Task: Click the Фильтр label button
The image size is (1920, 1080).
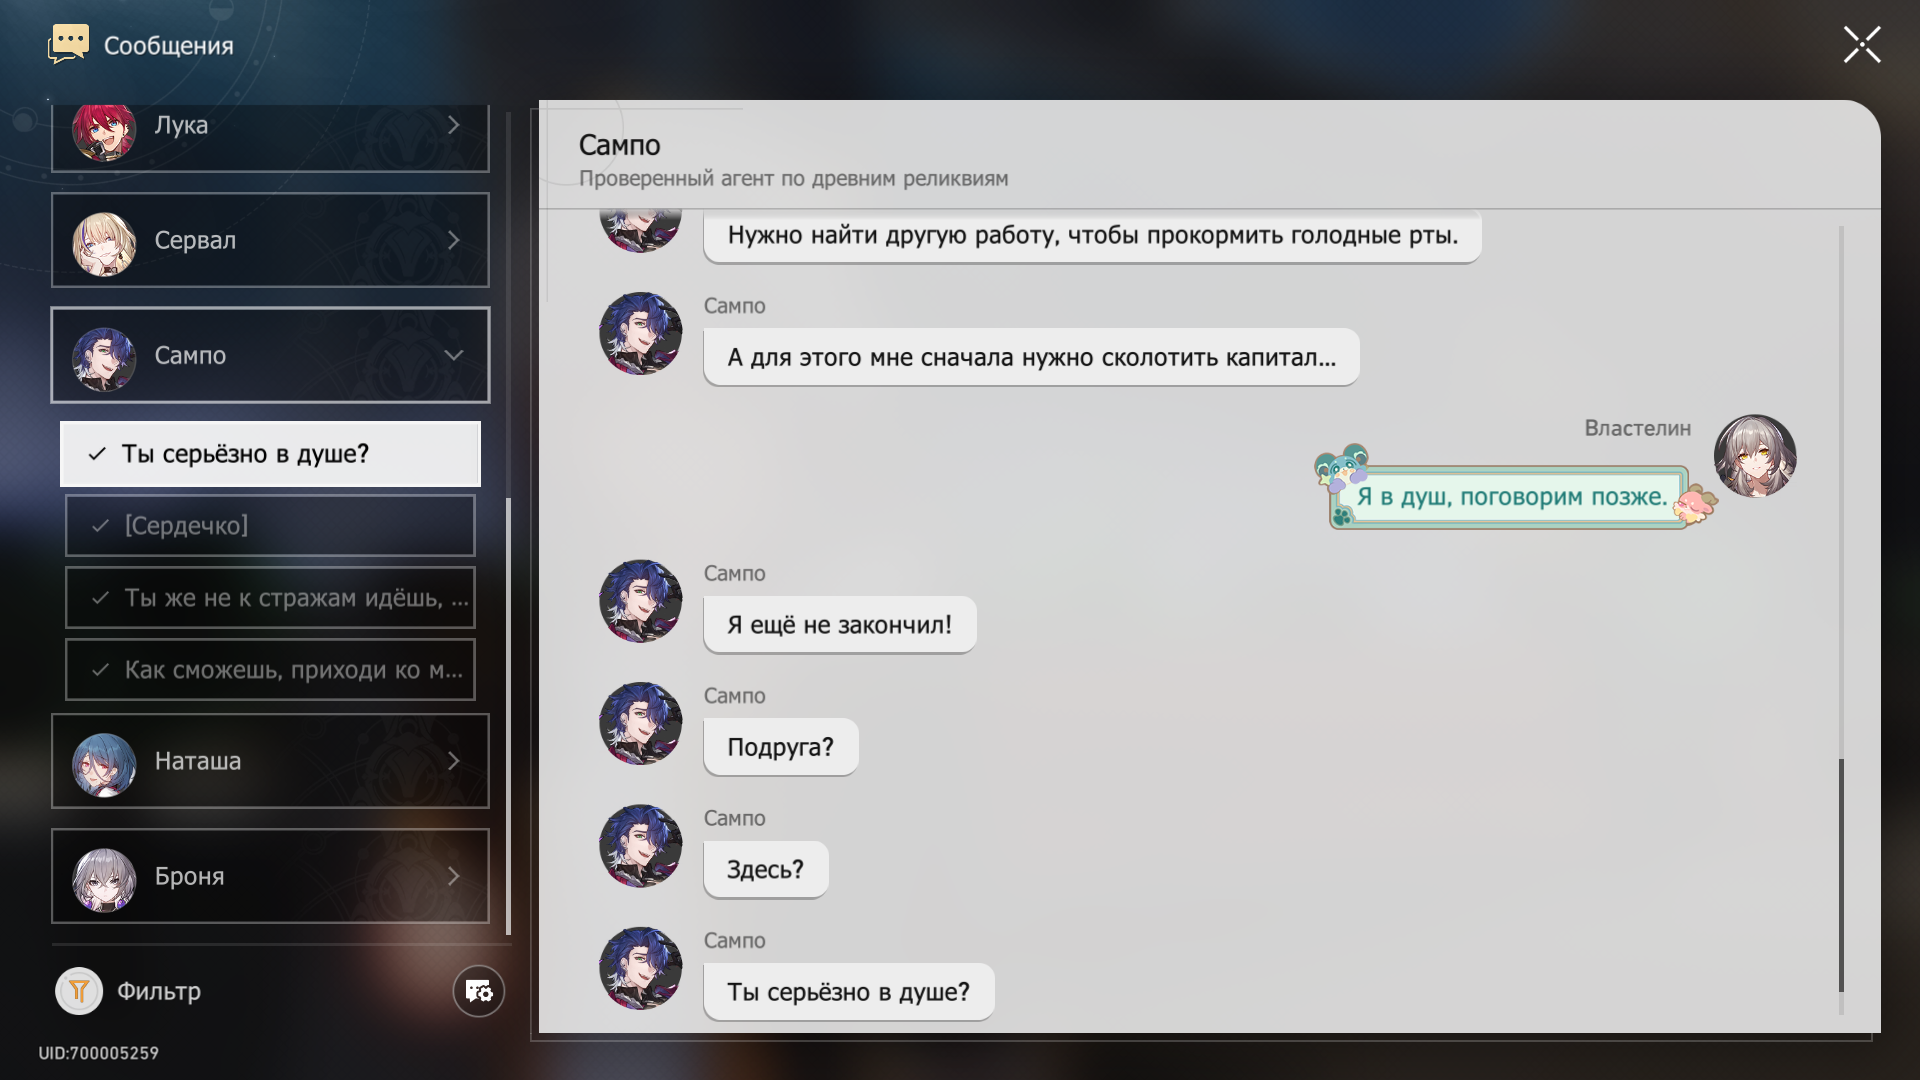Action: click(159, 991)
